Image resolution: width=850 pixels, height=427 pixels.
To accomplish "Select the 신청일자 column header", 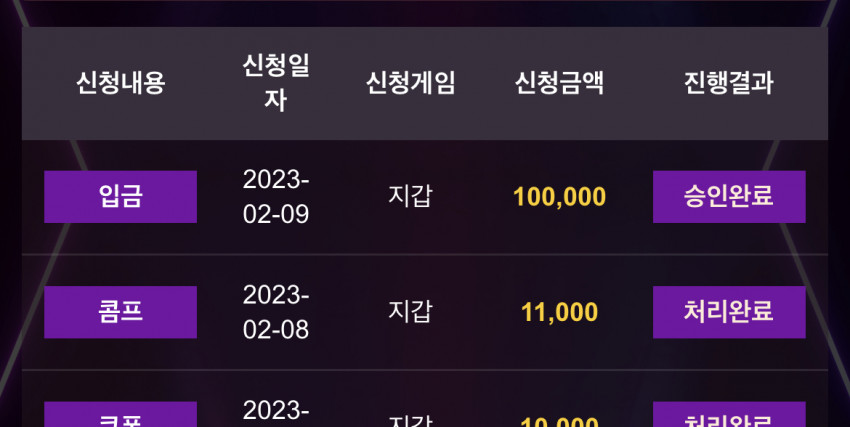I will point(275,83).
